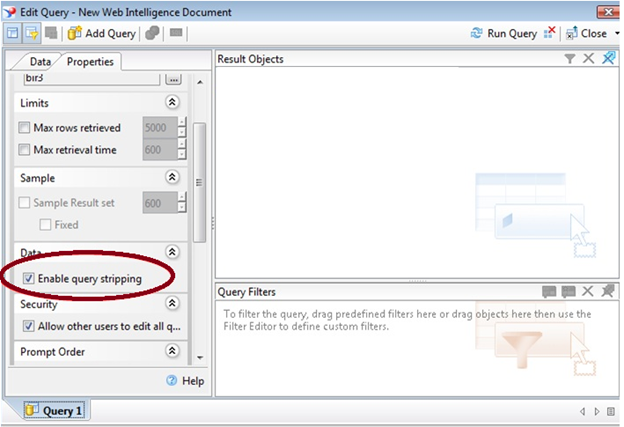The width and height of the screenshot is (624, 427).
Task: Enable Max rows retrieved checkbox
Action: (24, 128)
